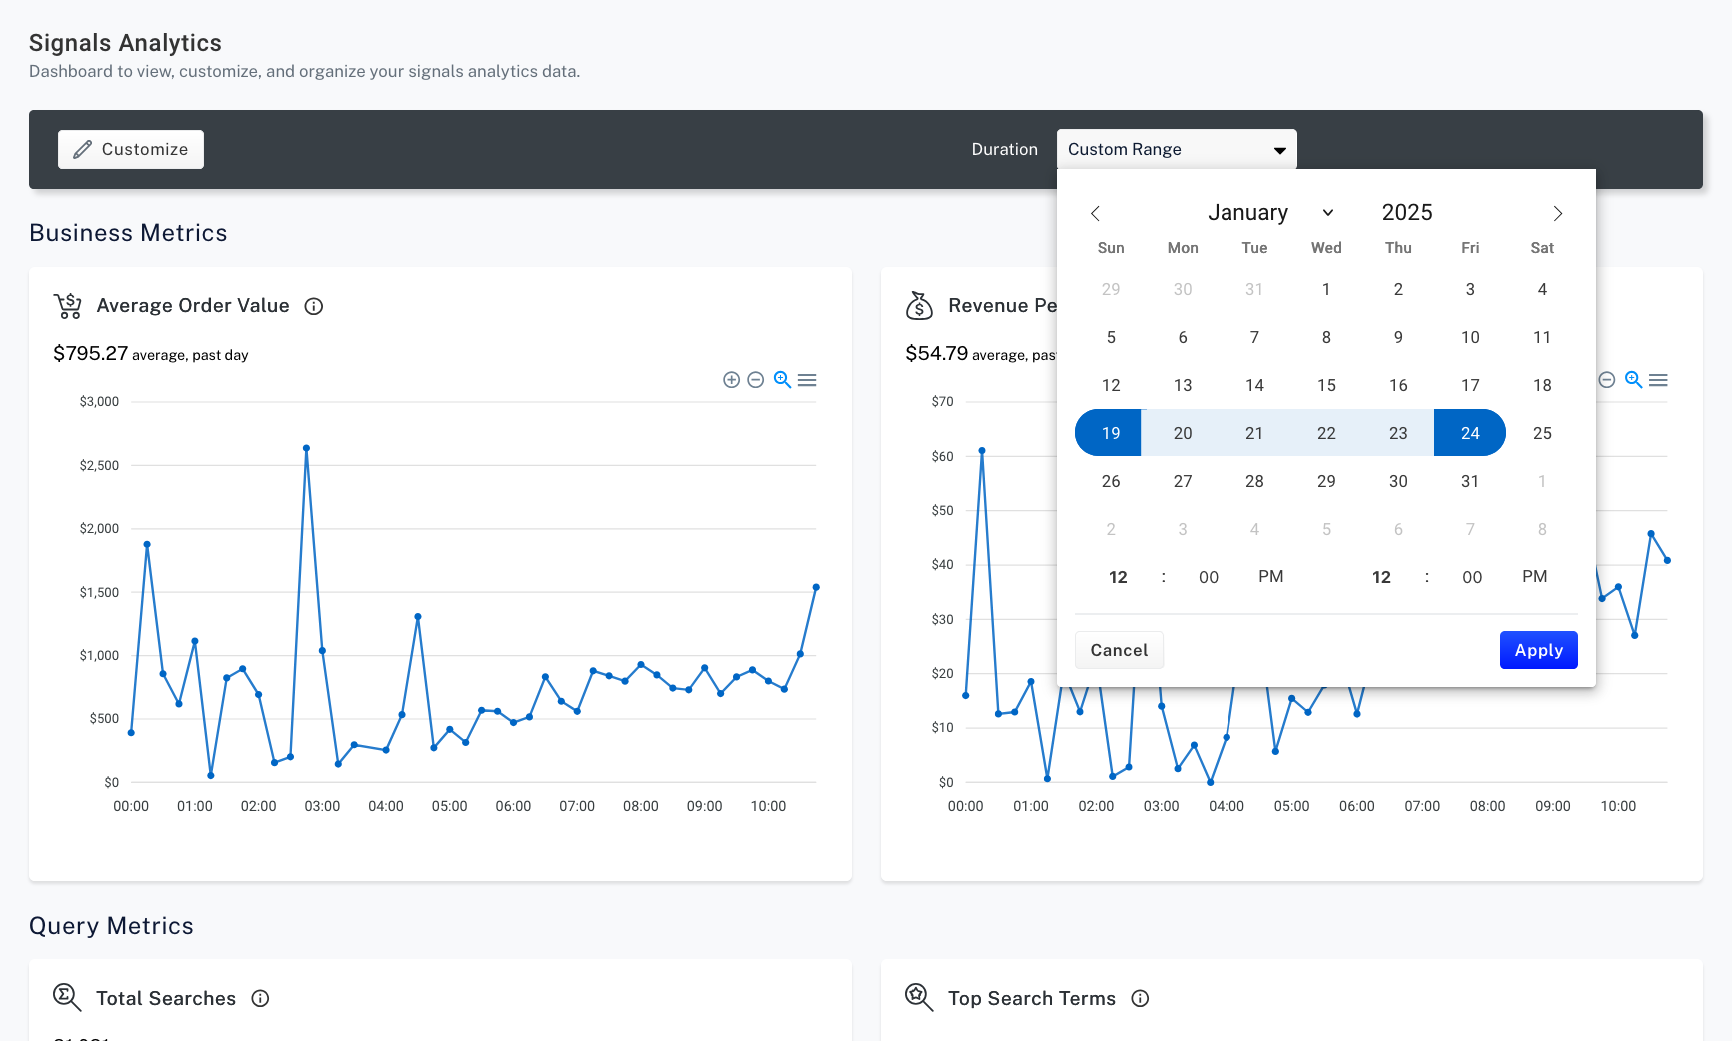Image resolution: width=1732 pixels, height=1041 pixels.
Task: Toggle end time PM indicator
Action: click(x=1535, y=577)
